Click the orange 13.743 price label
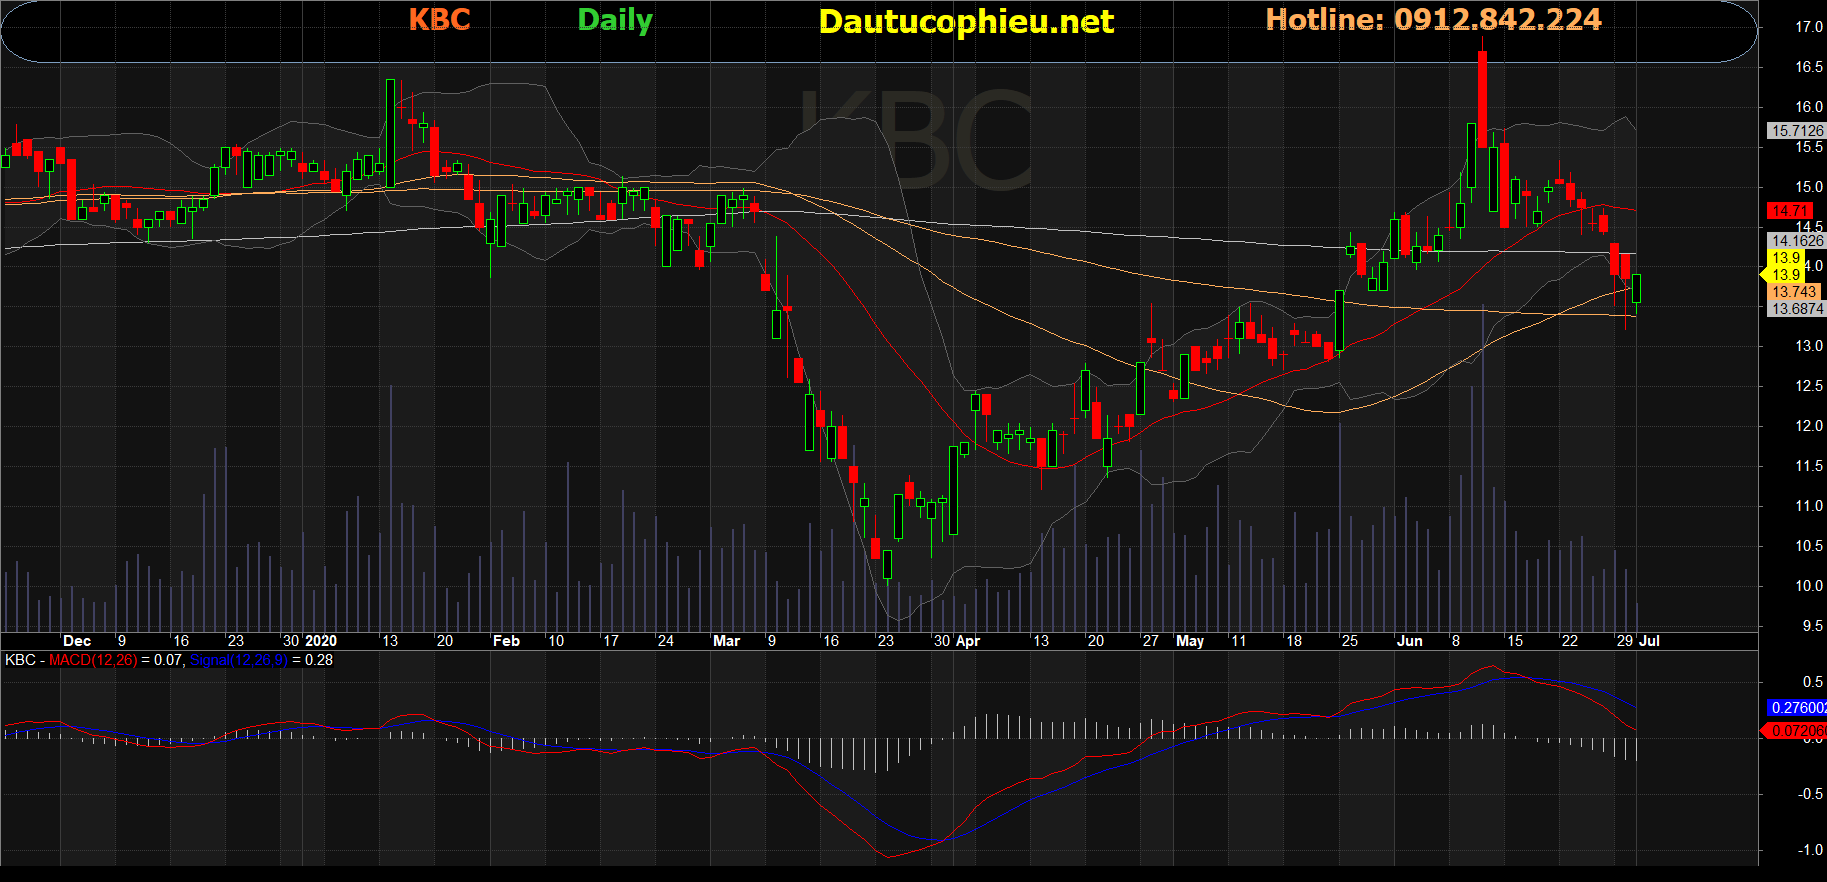The width and height of the screenshot is (1827, 882). 1793,292
